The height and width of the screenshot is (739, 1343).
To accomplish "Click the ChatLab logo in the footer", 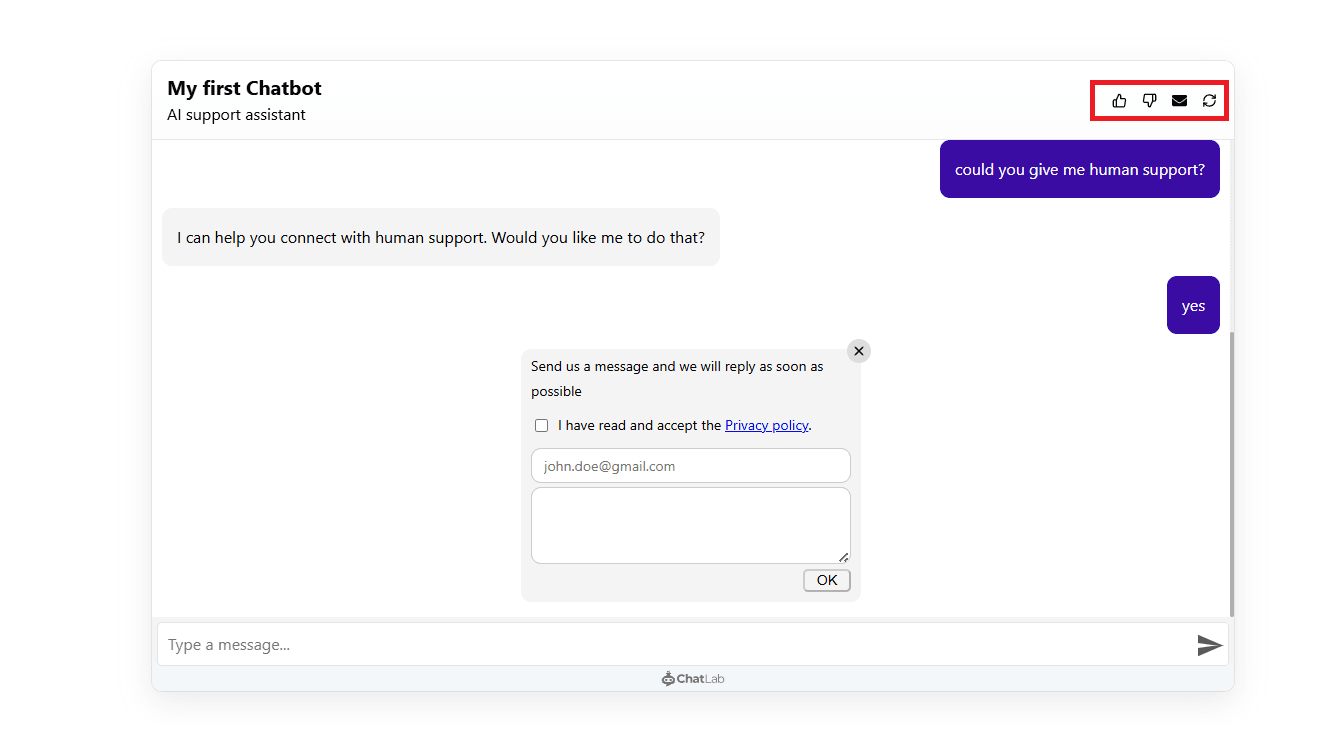I will tap(692, 679).
